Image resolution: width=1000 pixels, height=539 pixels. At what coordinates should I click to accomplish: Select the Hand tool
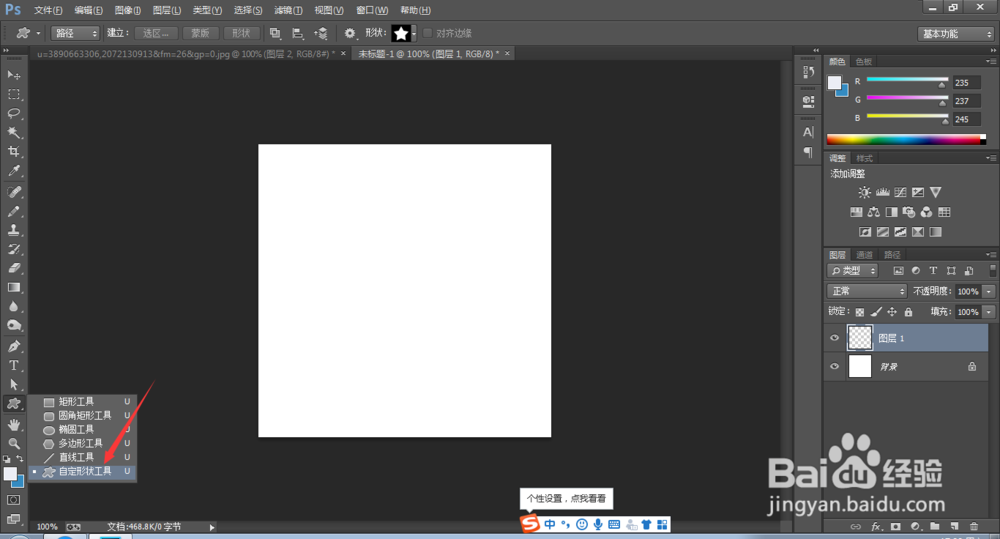[x=13, y=425]
